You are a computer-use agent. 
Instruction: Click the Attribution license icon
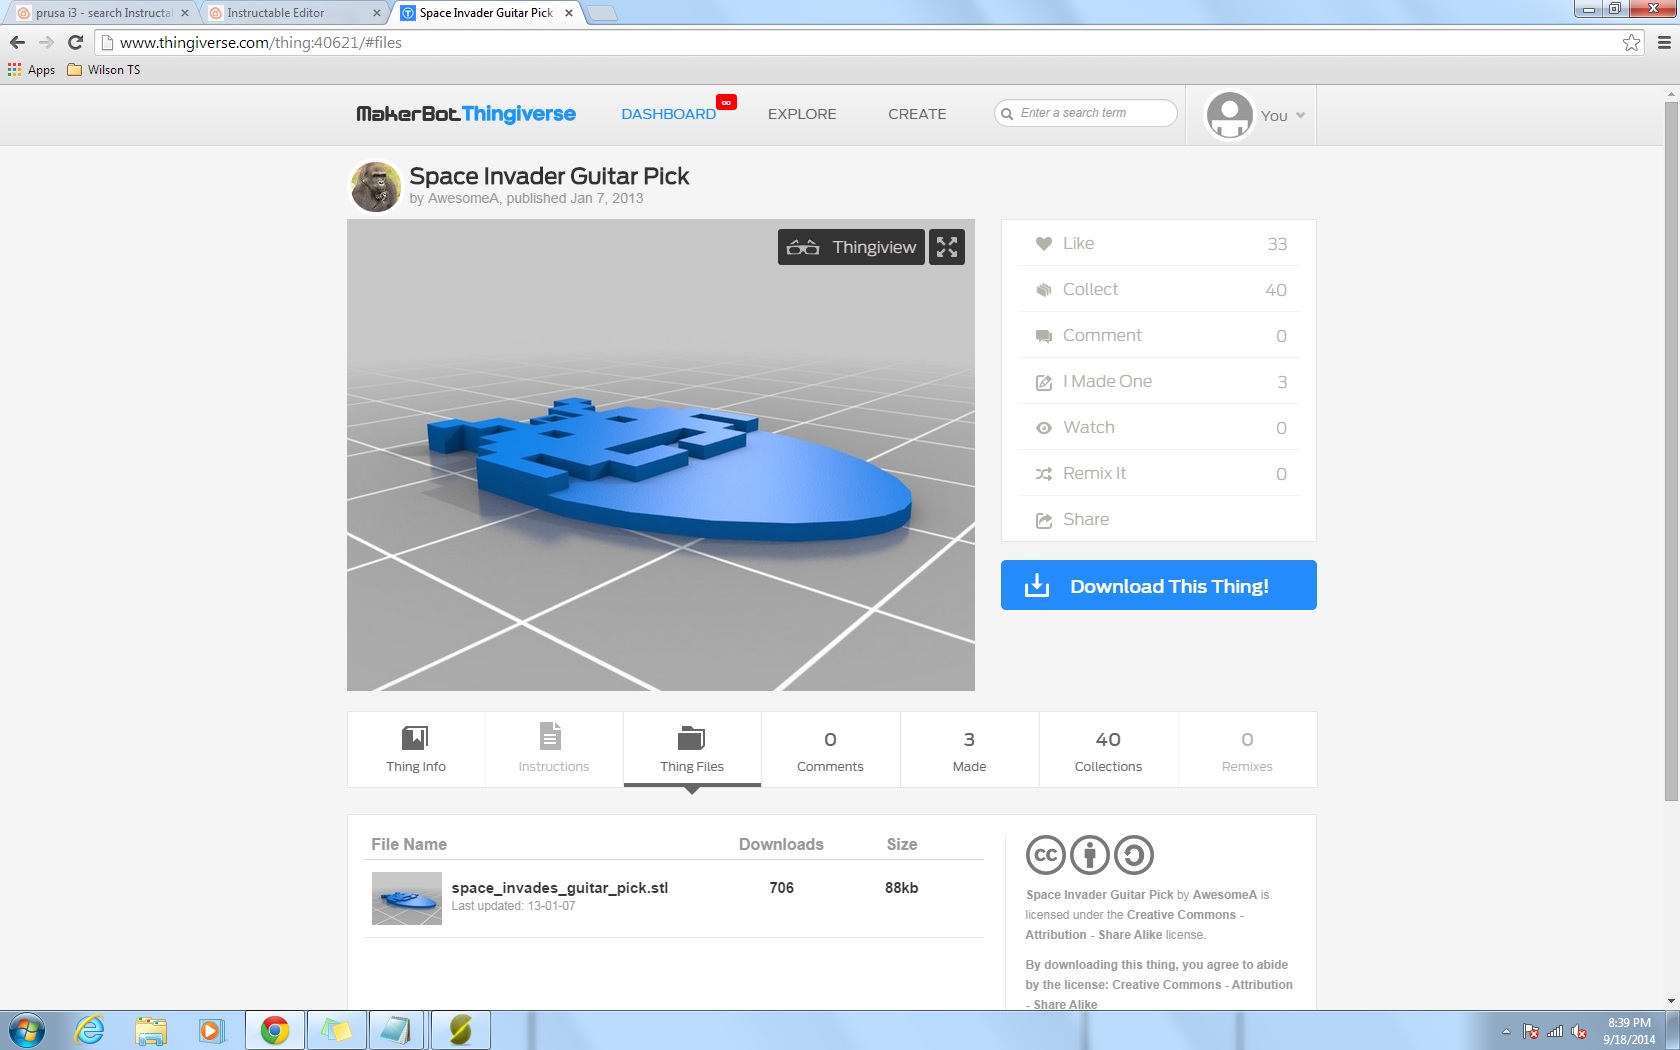tap(1090, 855)
